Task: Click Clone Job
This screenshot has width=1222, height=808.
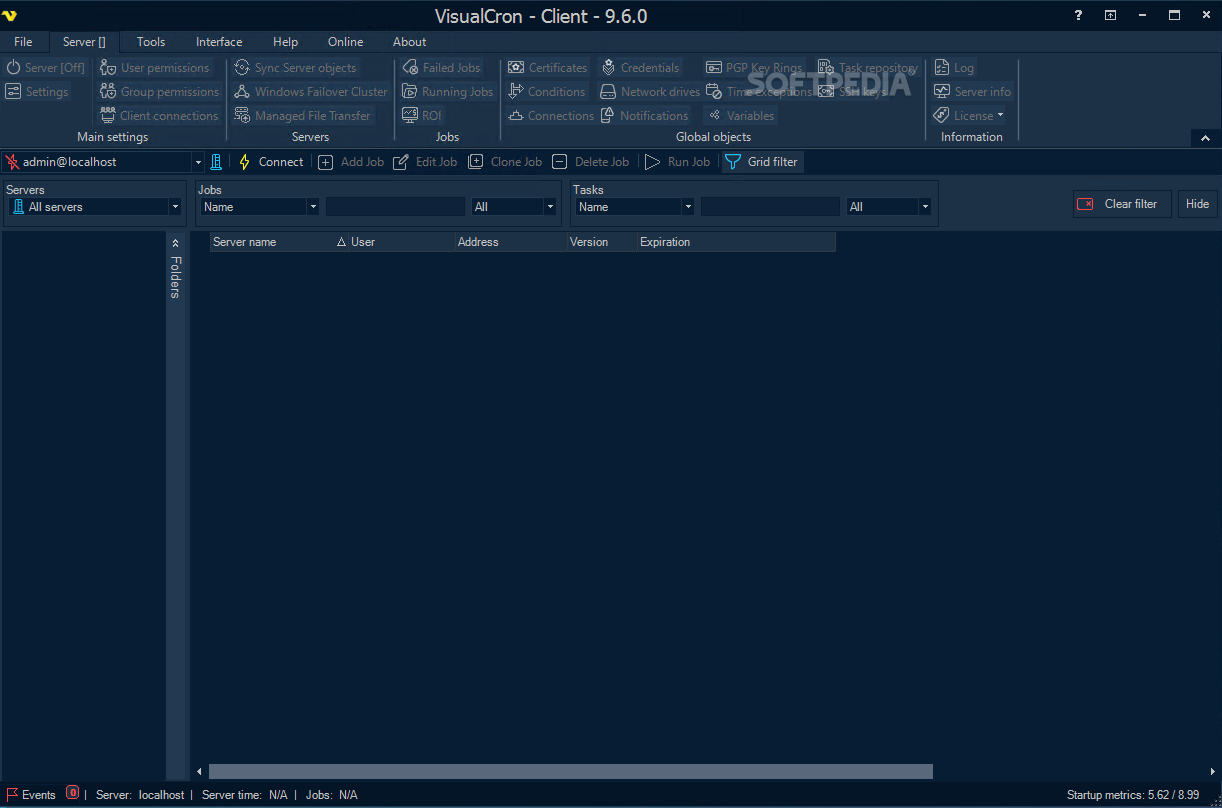Action: tap(505, 162)
